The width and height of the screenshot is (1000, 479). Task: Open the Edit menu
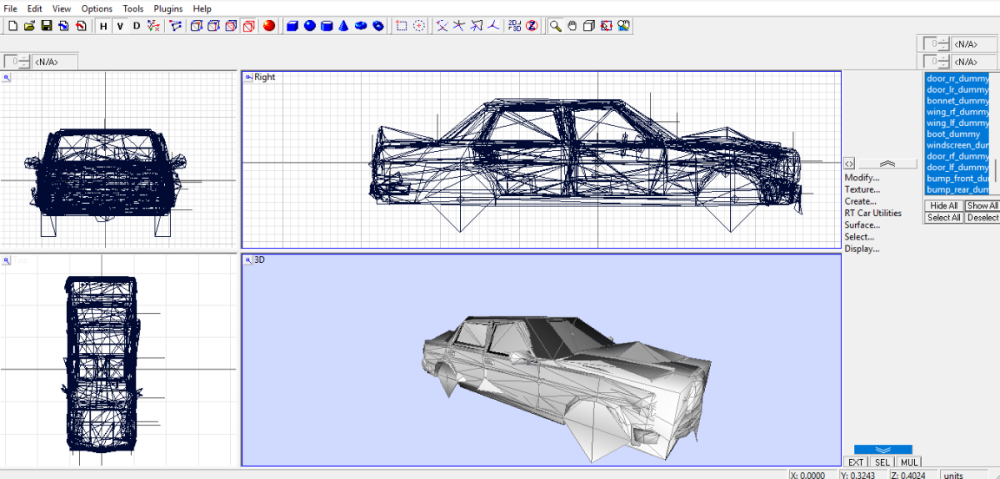34,9
